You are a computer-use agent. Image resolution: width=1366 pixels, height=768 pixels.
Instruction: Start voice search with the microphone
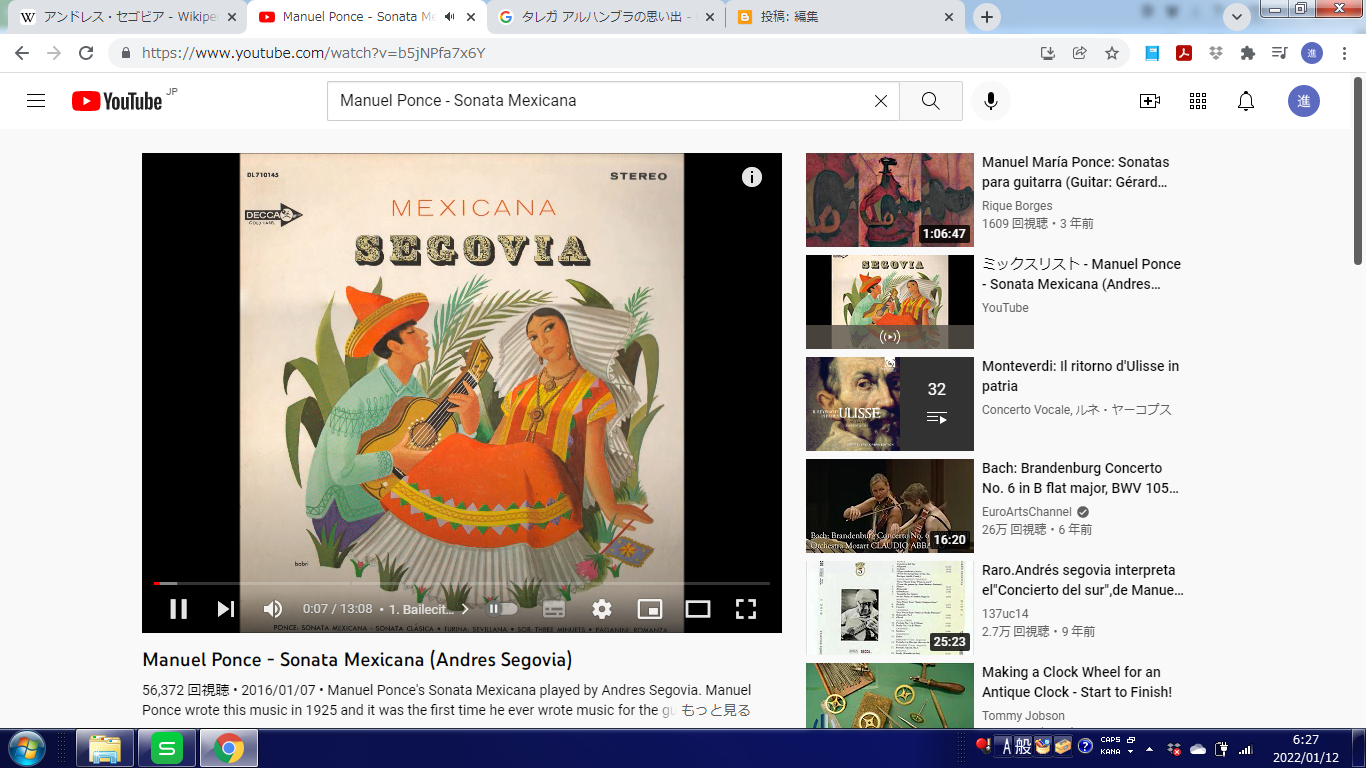(991, 101)
